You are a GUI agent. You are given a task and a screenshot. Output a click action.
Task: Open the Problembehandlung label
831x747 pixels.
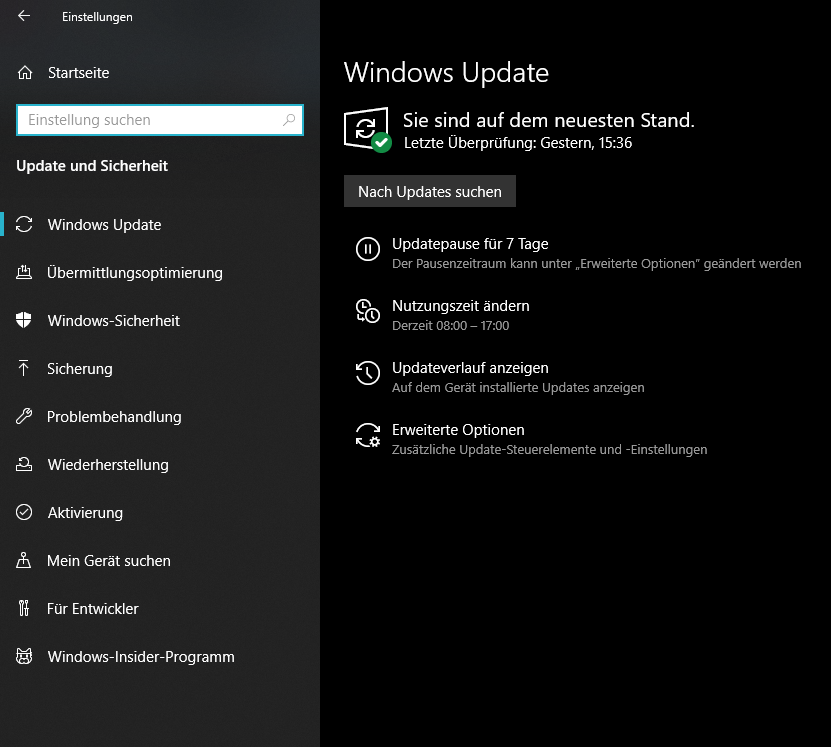tap(114, 417)
